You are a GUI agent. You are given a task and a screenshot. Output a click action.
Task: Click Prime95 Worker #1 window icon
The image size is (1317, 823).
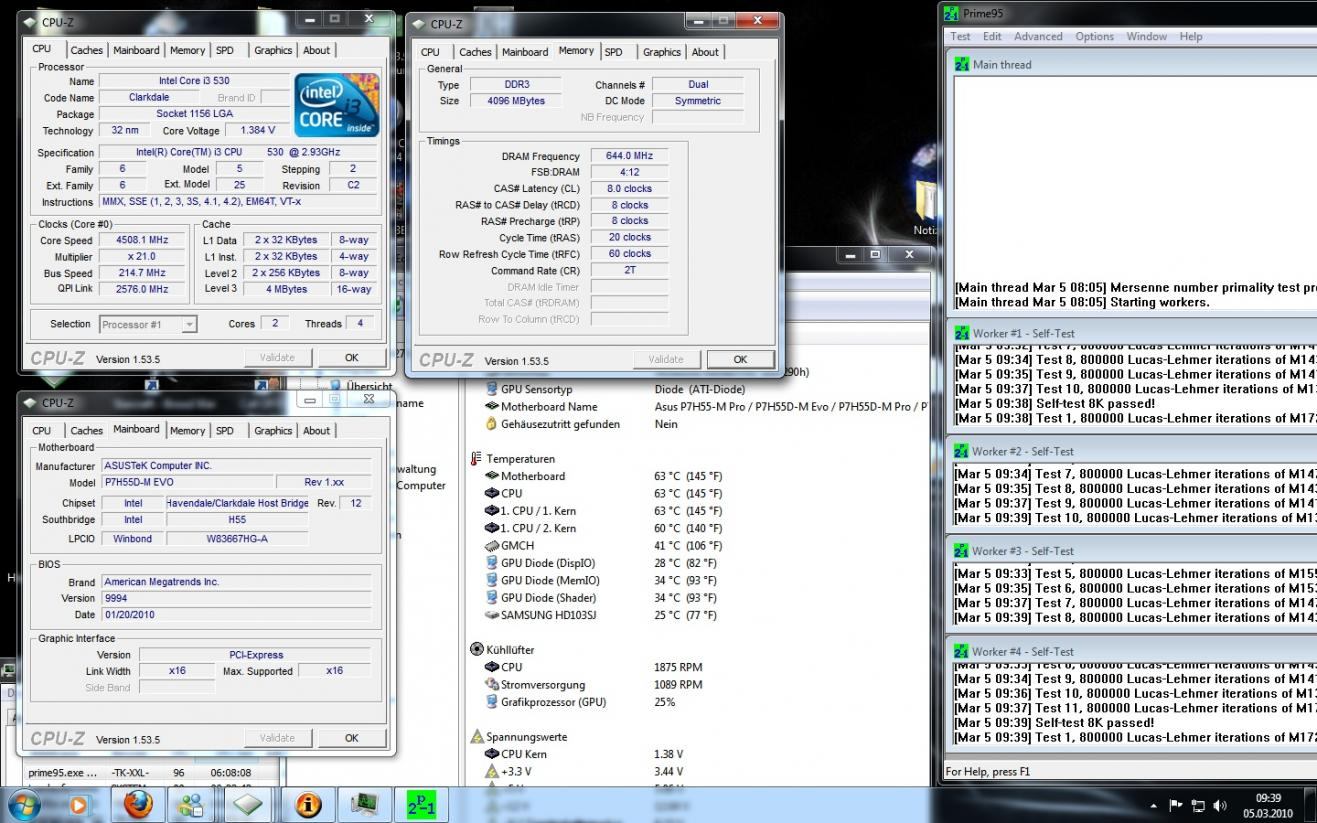962,333
